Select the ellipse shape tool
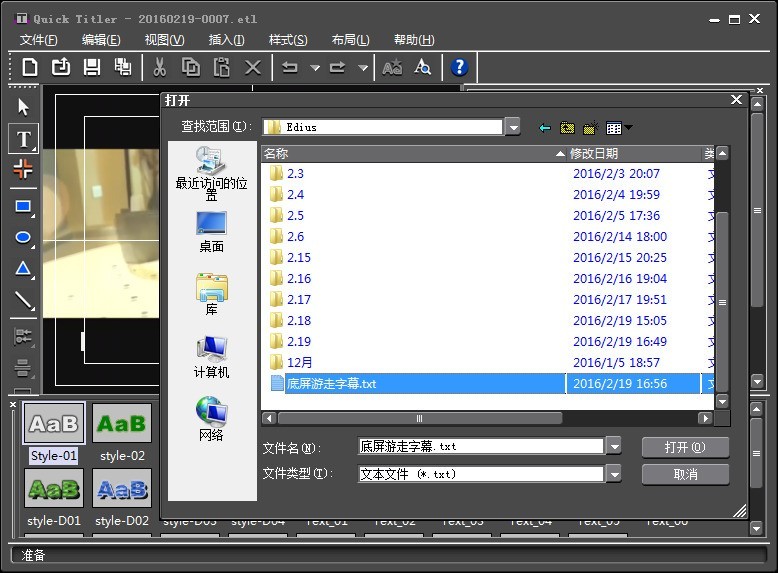 [x=24, y=238]
